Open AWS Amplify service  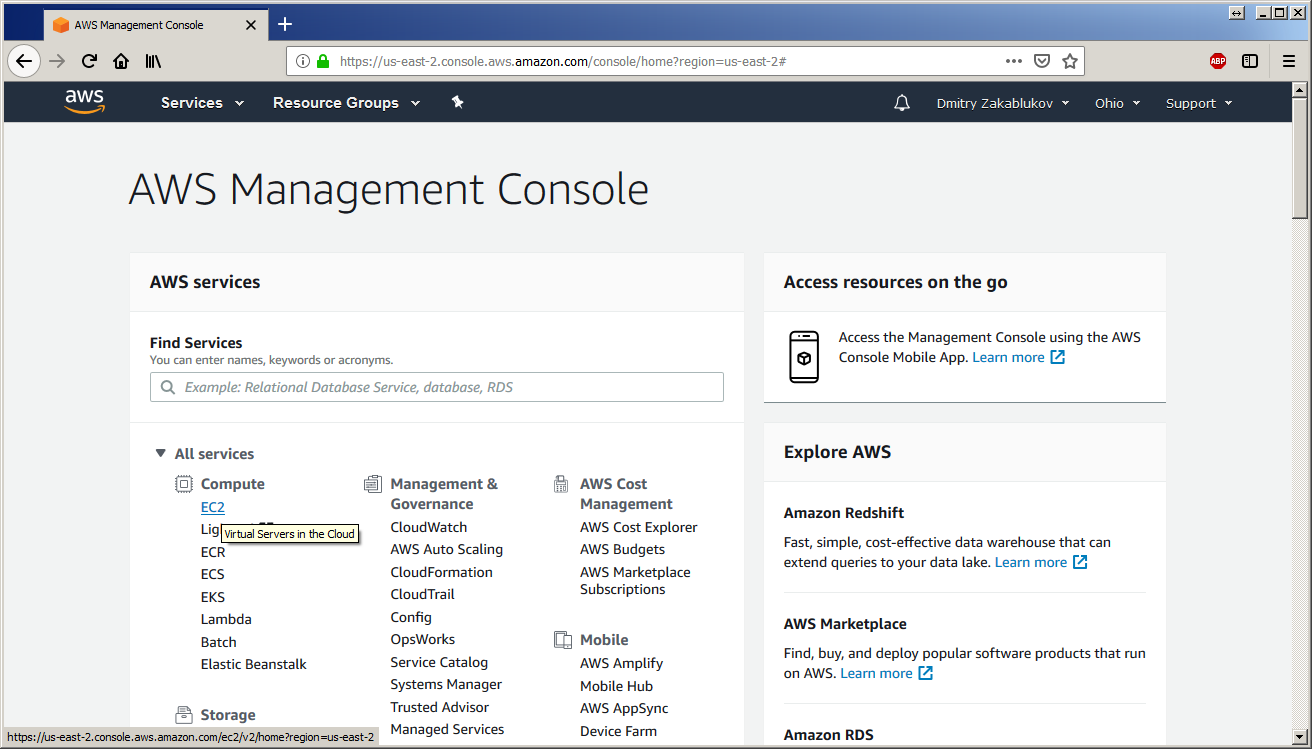(621, 663)
